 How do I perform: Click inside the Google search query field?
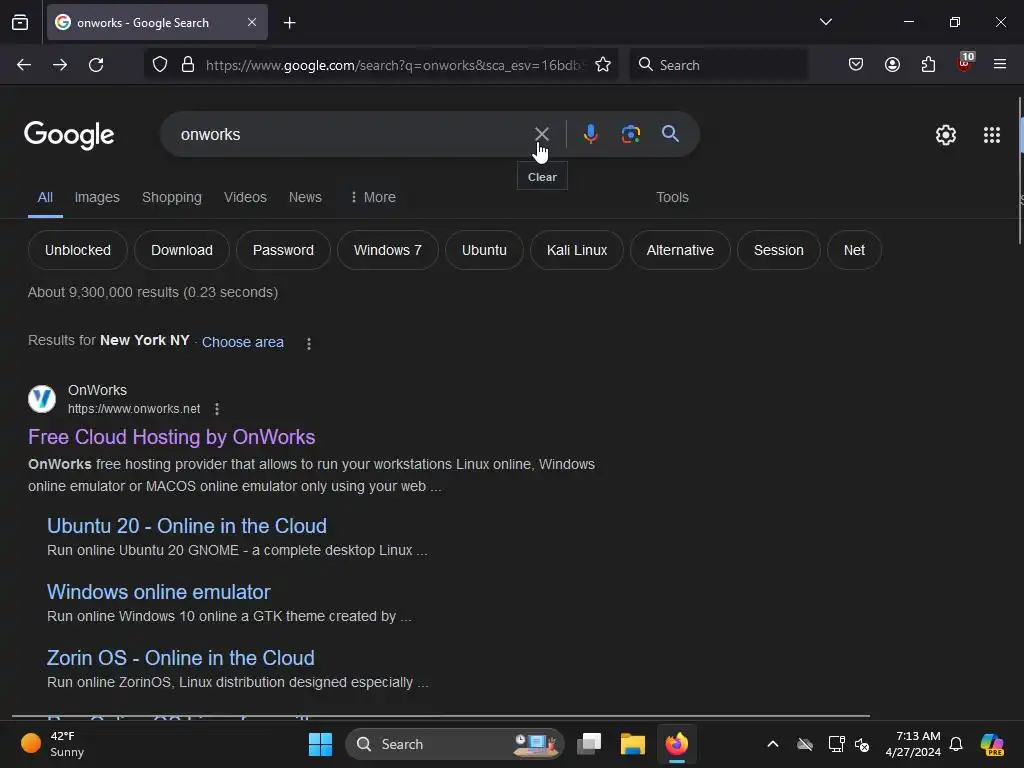coord(353,134)
